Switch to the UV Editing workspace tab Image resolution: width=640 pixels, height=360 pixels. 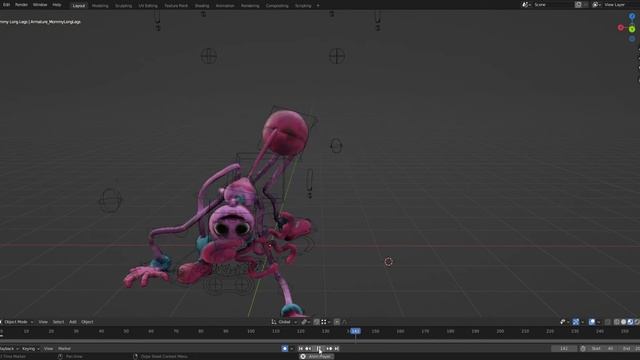pyautogui.click(x=148, y=6)
